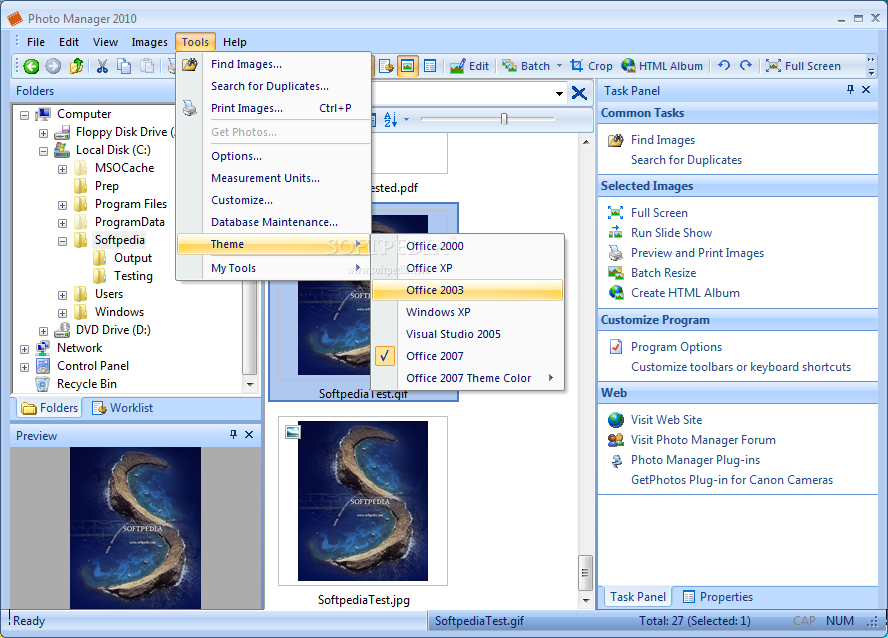Click the Find Images icon in Tools menu
The height and width of the screenshot is (638, 888).
190,65
